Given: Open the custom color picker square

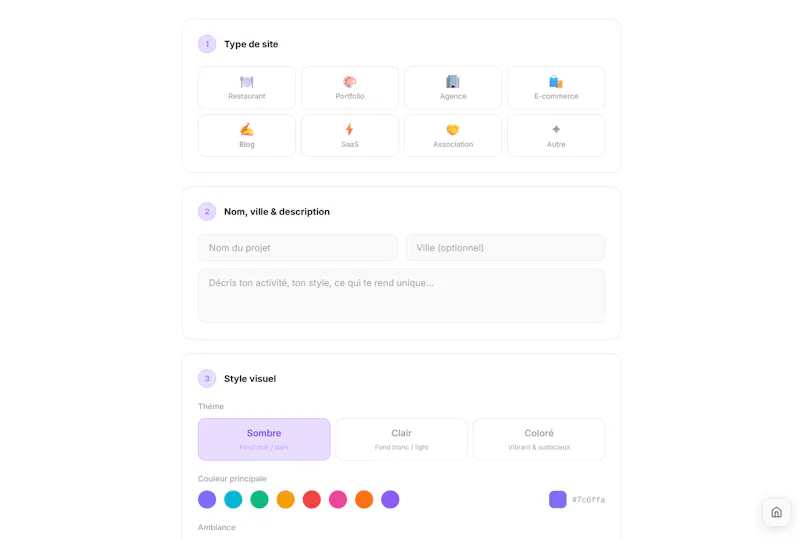Looking at the screenshot, I should (558, 499).
